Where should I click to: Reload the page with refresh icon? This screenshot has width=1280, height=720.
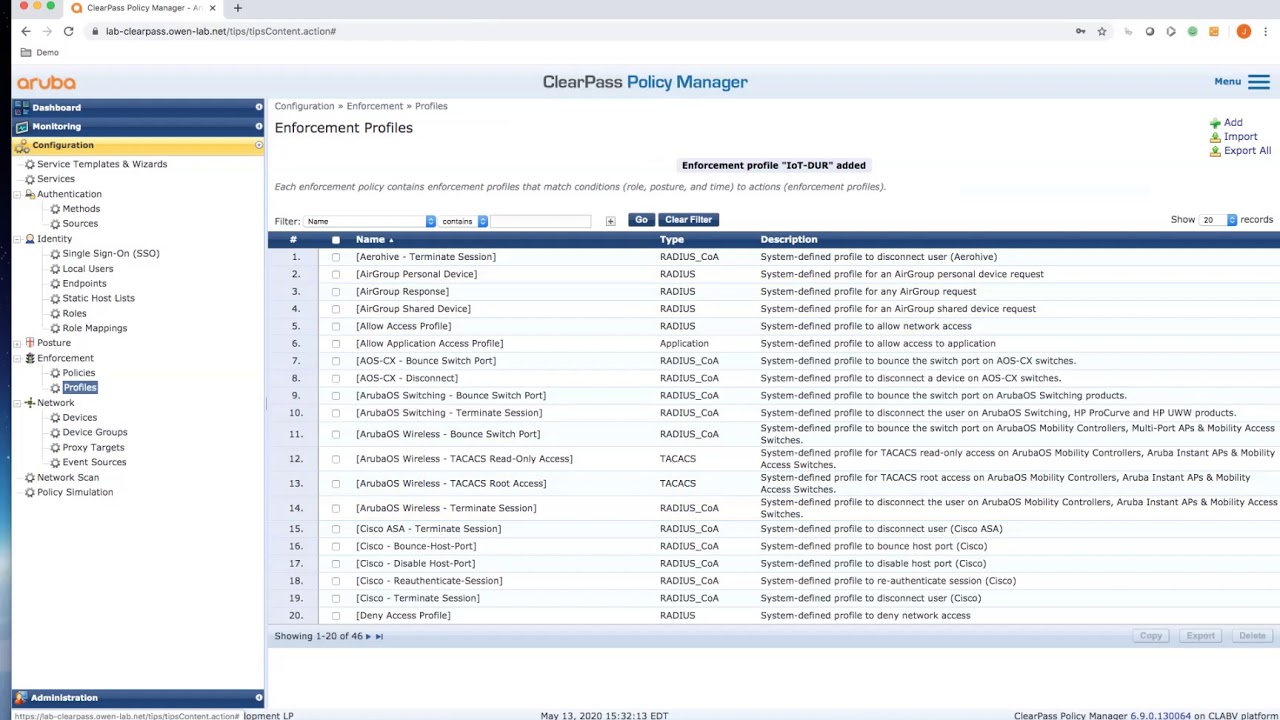68,31
